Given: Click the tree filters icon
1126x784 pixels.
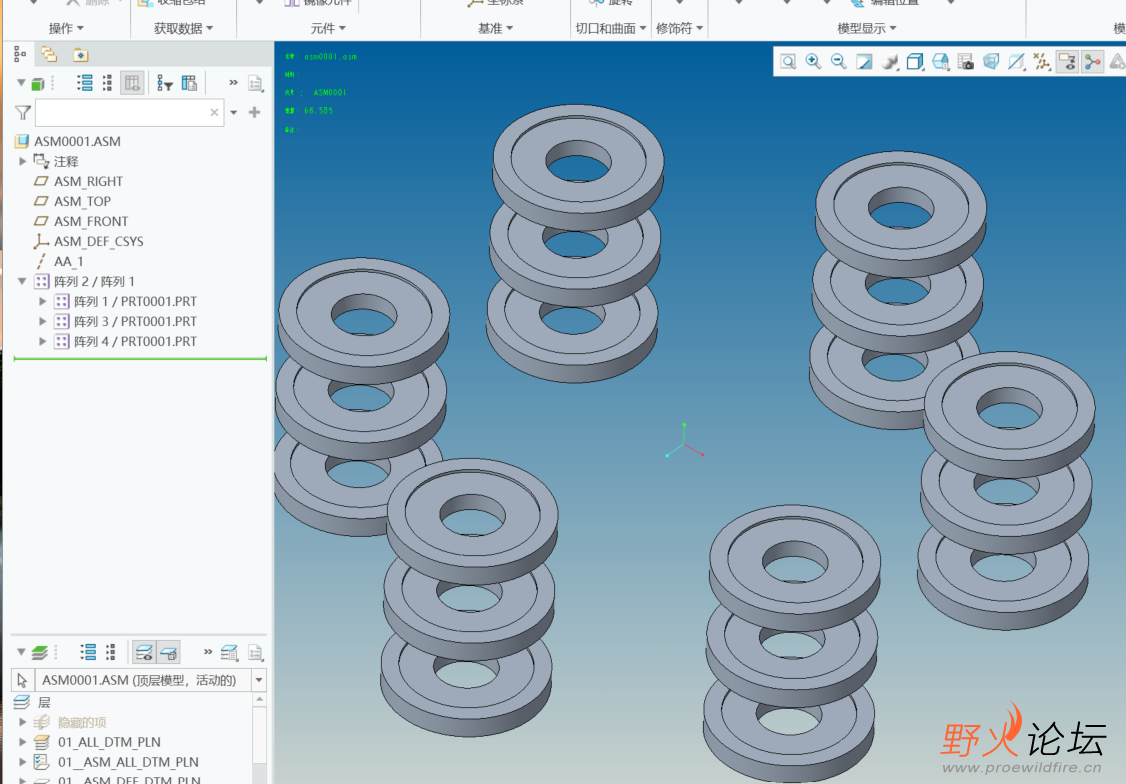Looking at the screenshot, I should point(165,83).
